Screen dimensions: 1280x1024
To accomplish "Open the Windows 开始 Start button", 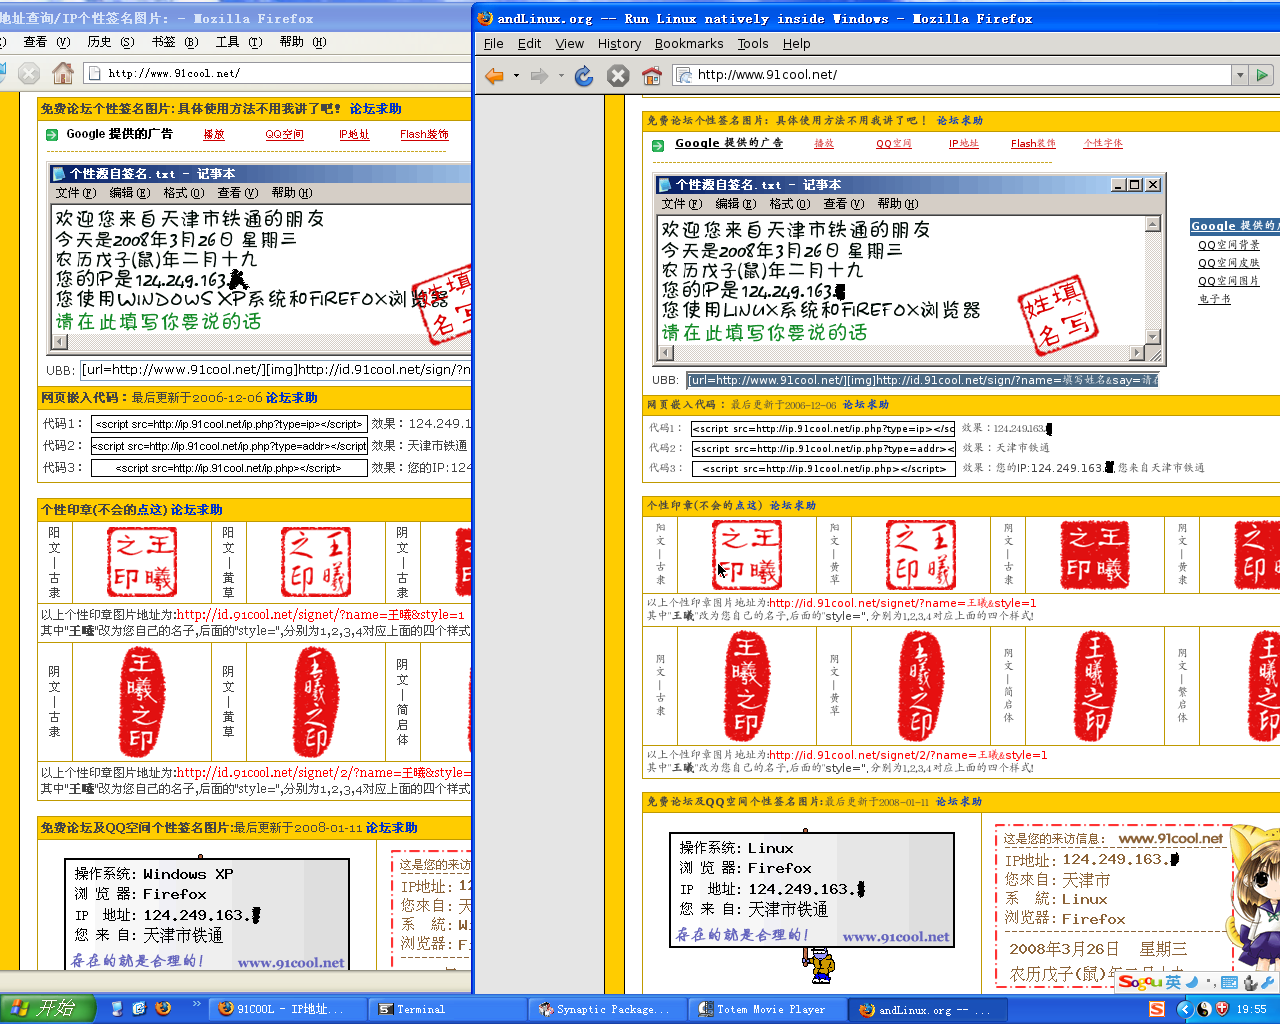I will pyautogui.click(x=47, y=1008).
